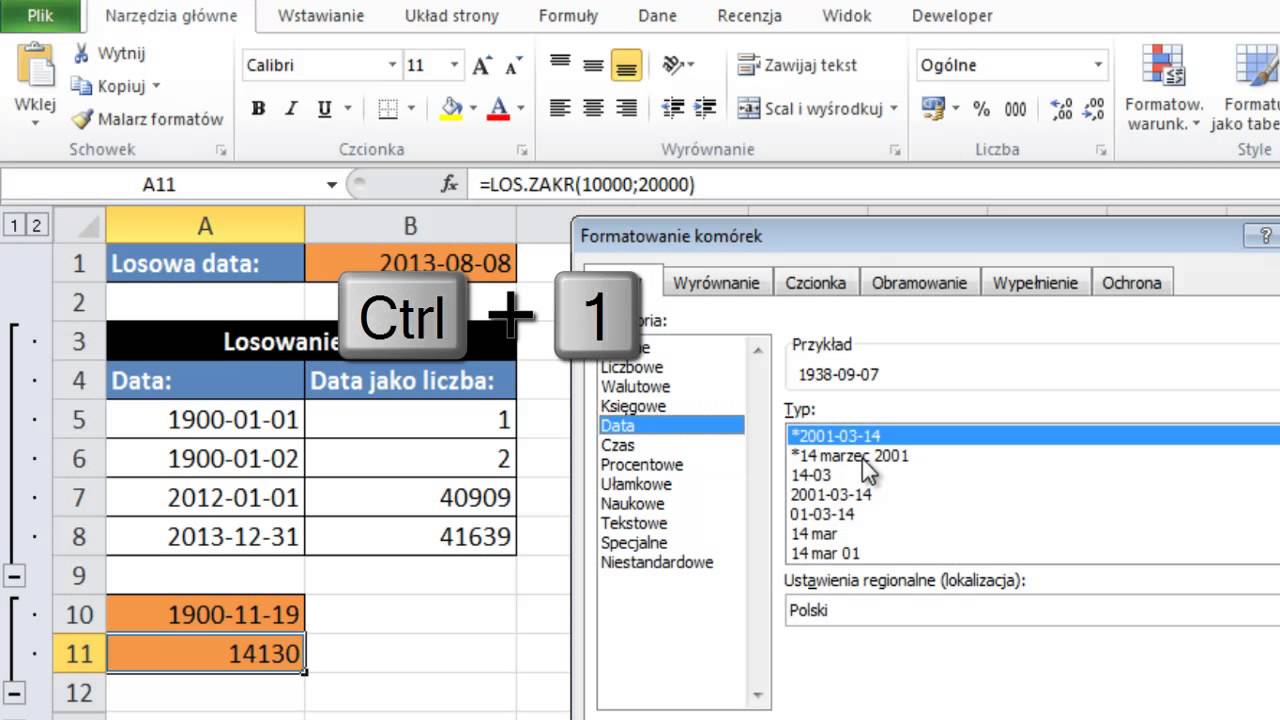
Task: Select Walutowe in the category list
Action: coord(635,387)
